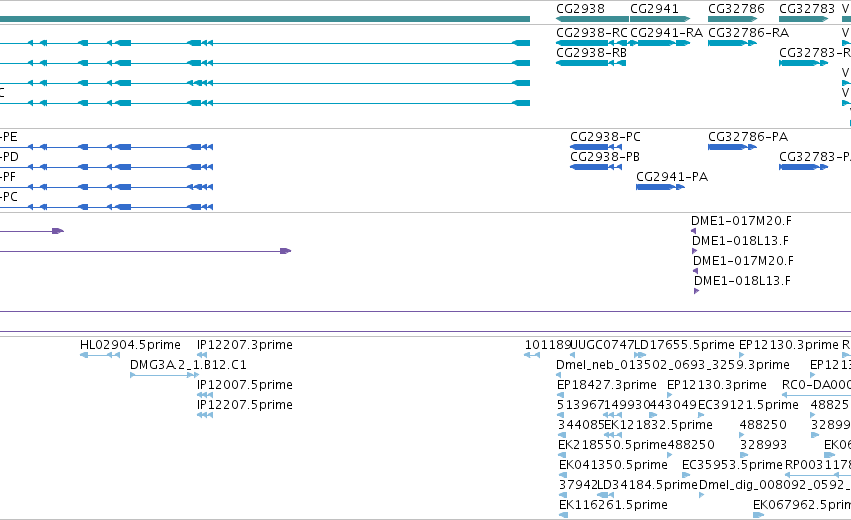Select the CG2938-RB transcript label
This screenshot has width=851, height=520.
pos(592,53)
